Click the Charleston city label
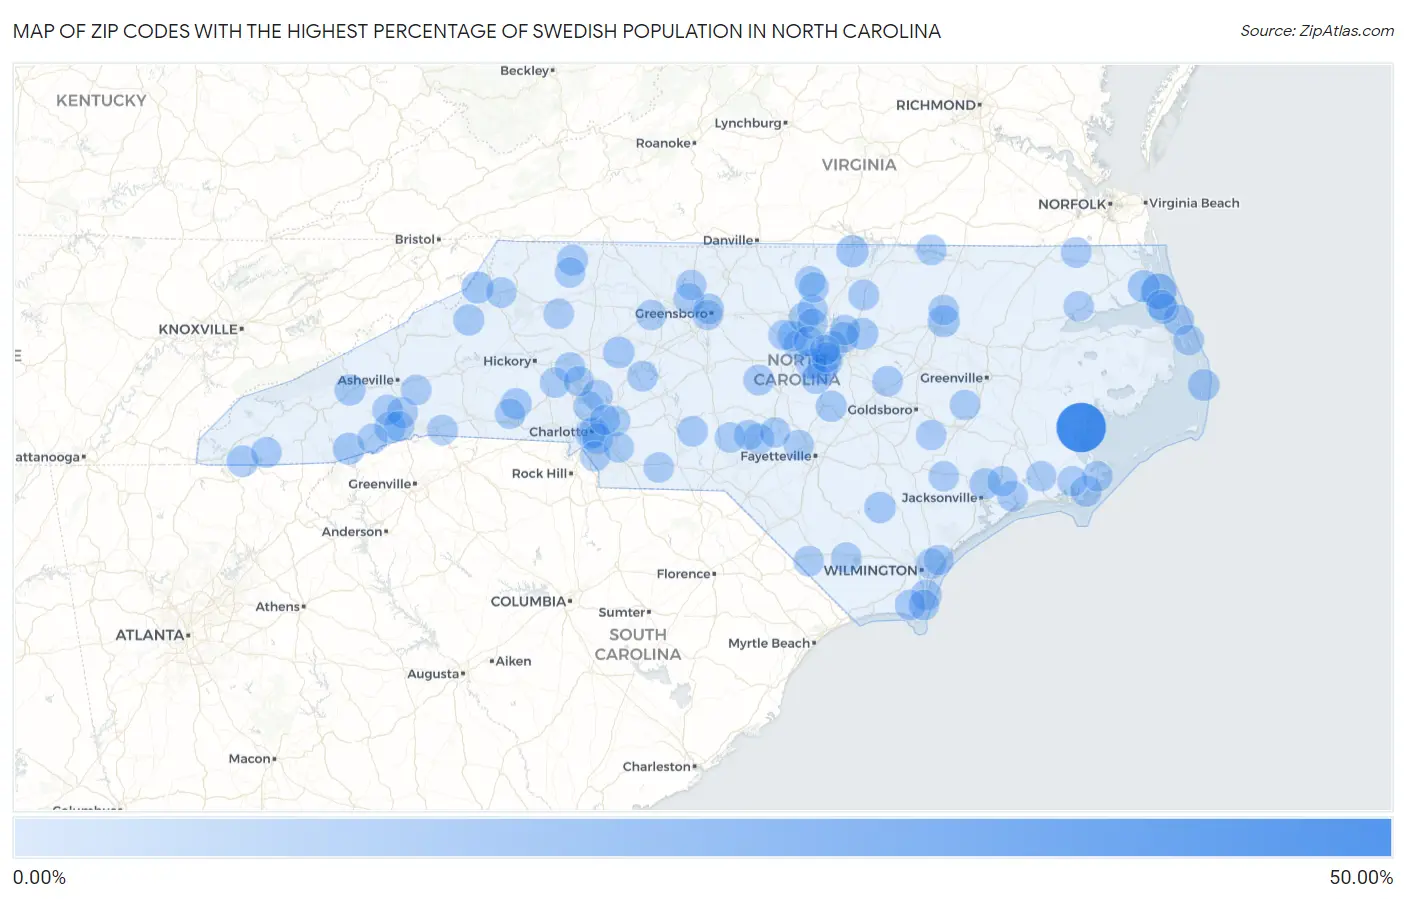The image size is (1406, 899). [657, 767]
